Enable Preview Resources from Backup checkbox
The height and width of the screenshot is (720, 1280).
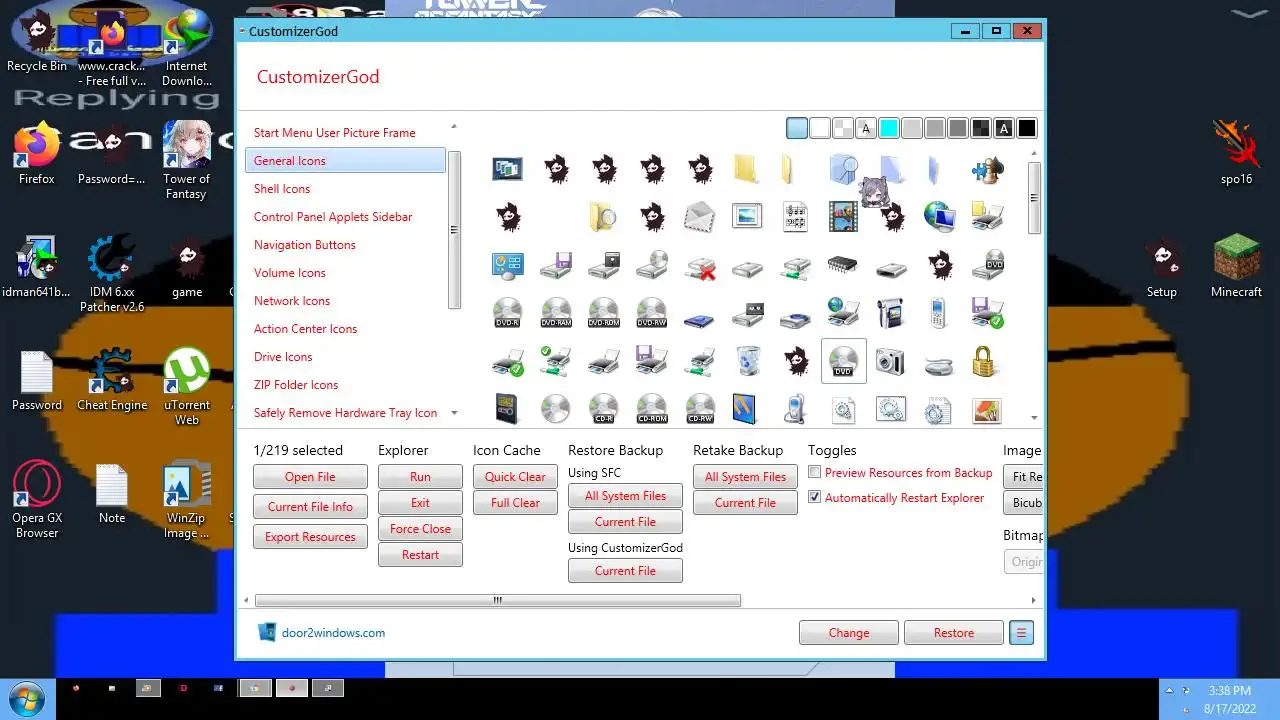tap(814, 473)
